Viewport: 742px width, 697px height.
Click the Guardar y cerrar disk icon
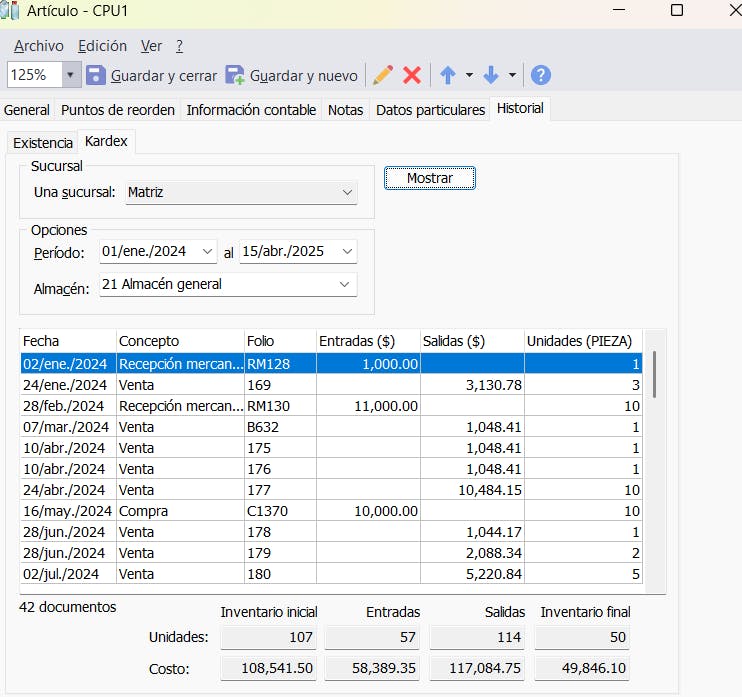[96, 75]
